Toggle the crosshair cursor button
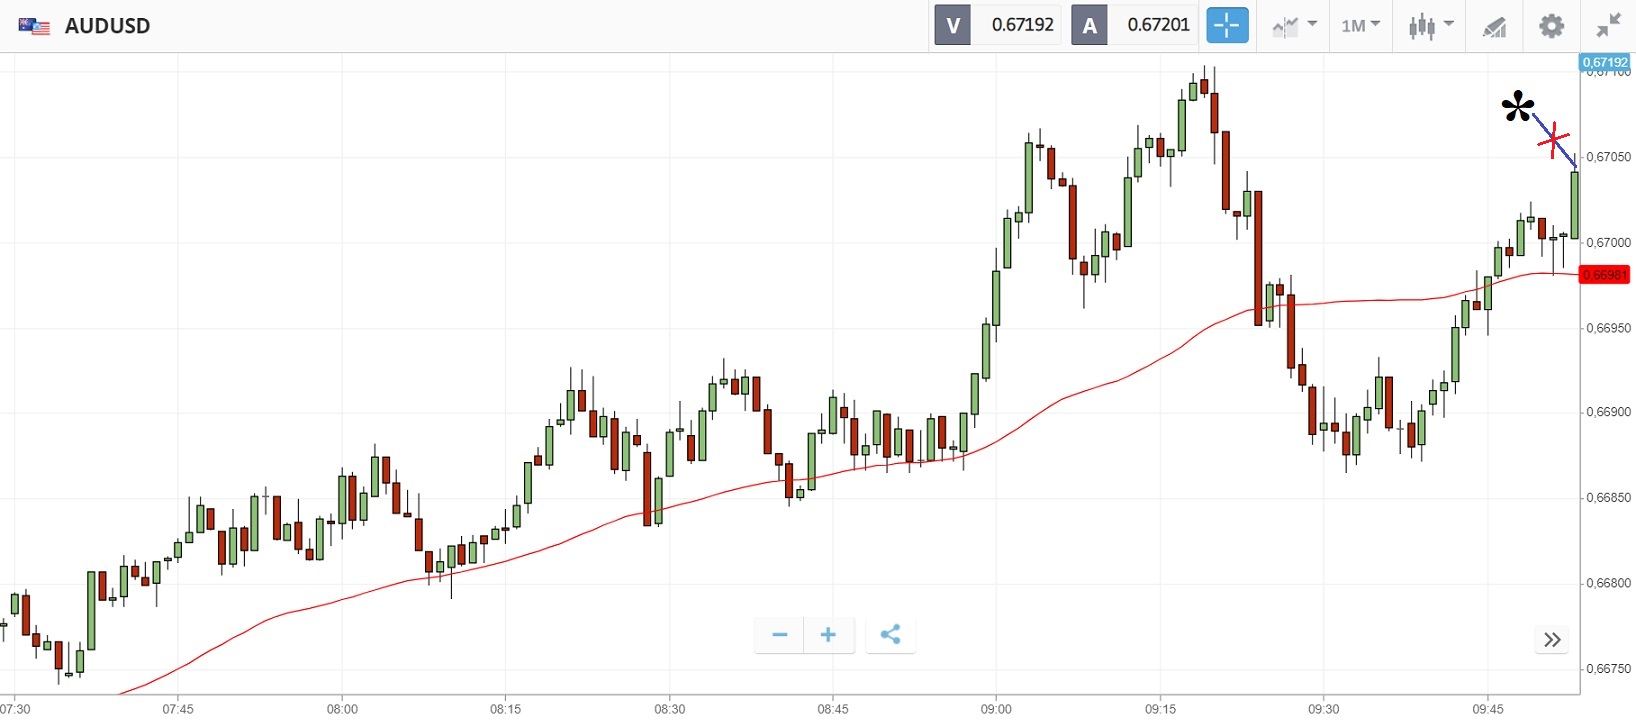Image resolution: width=1636 pixels, height=727 pixels. pos(1227,25)
